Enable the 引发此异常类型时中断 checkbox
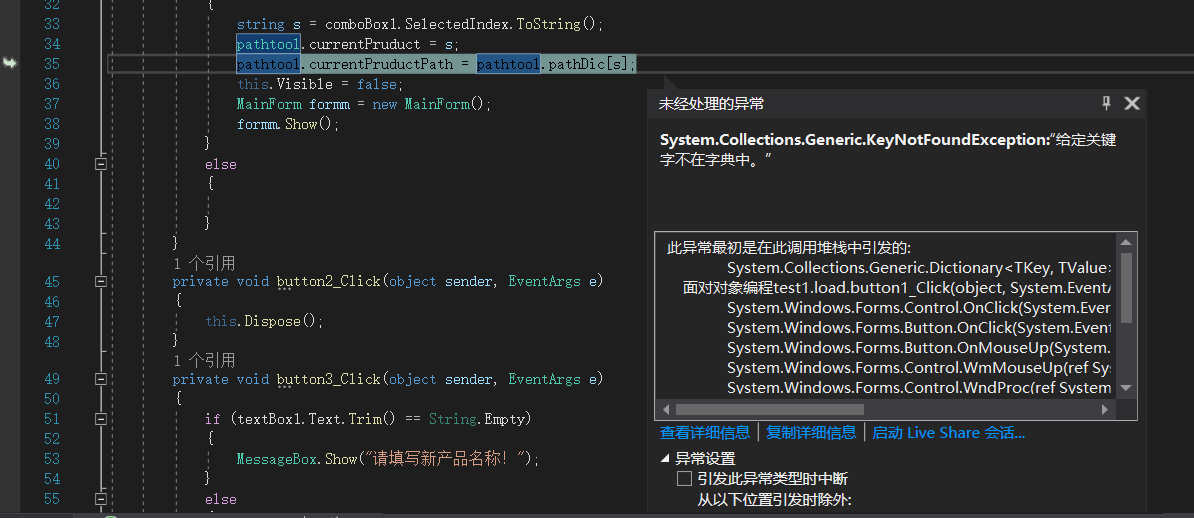1194x518 pixels. (685, 478)
